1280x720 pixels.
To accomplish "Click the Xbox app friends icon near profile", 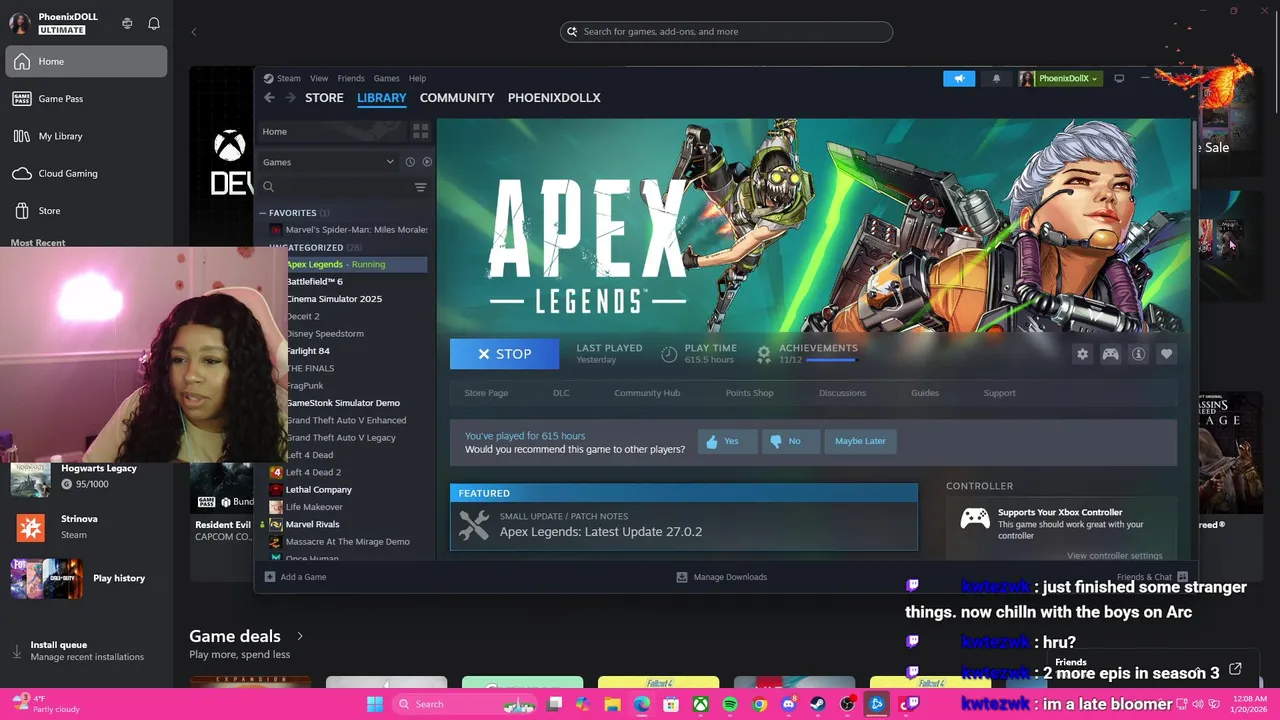I will [x=127, y=23].
